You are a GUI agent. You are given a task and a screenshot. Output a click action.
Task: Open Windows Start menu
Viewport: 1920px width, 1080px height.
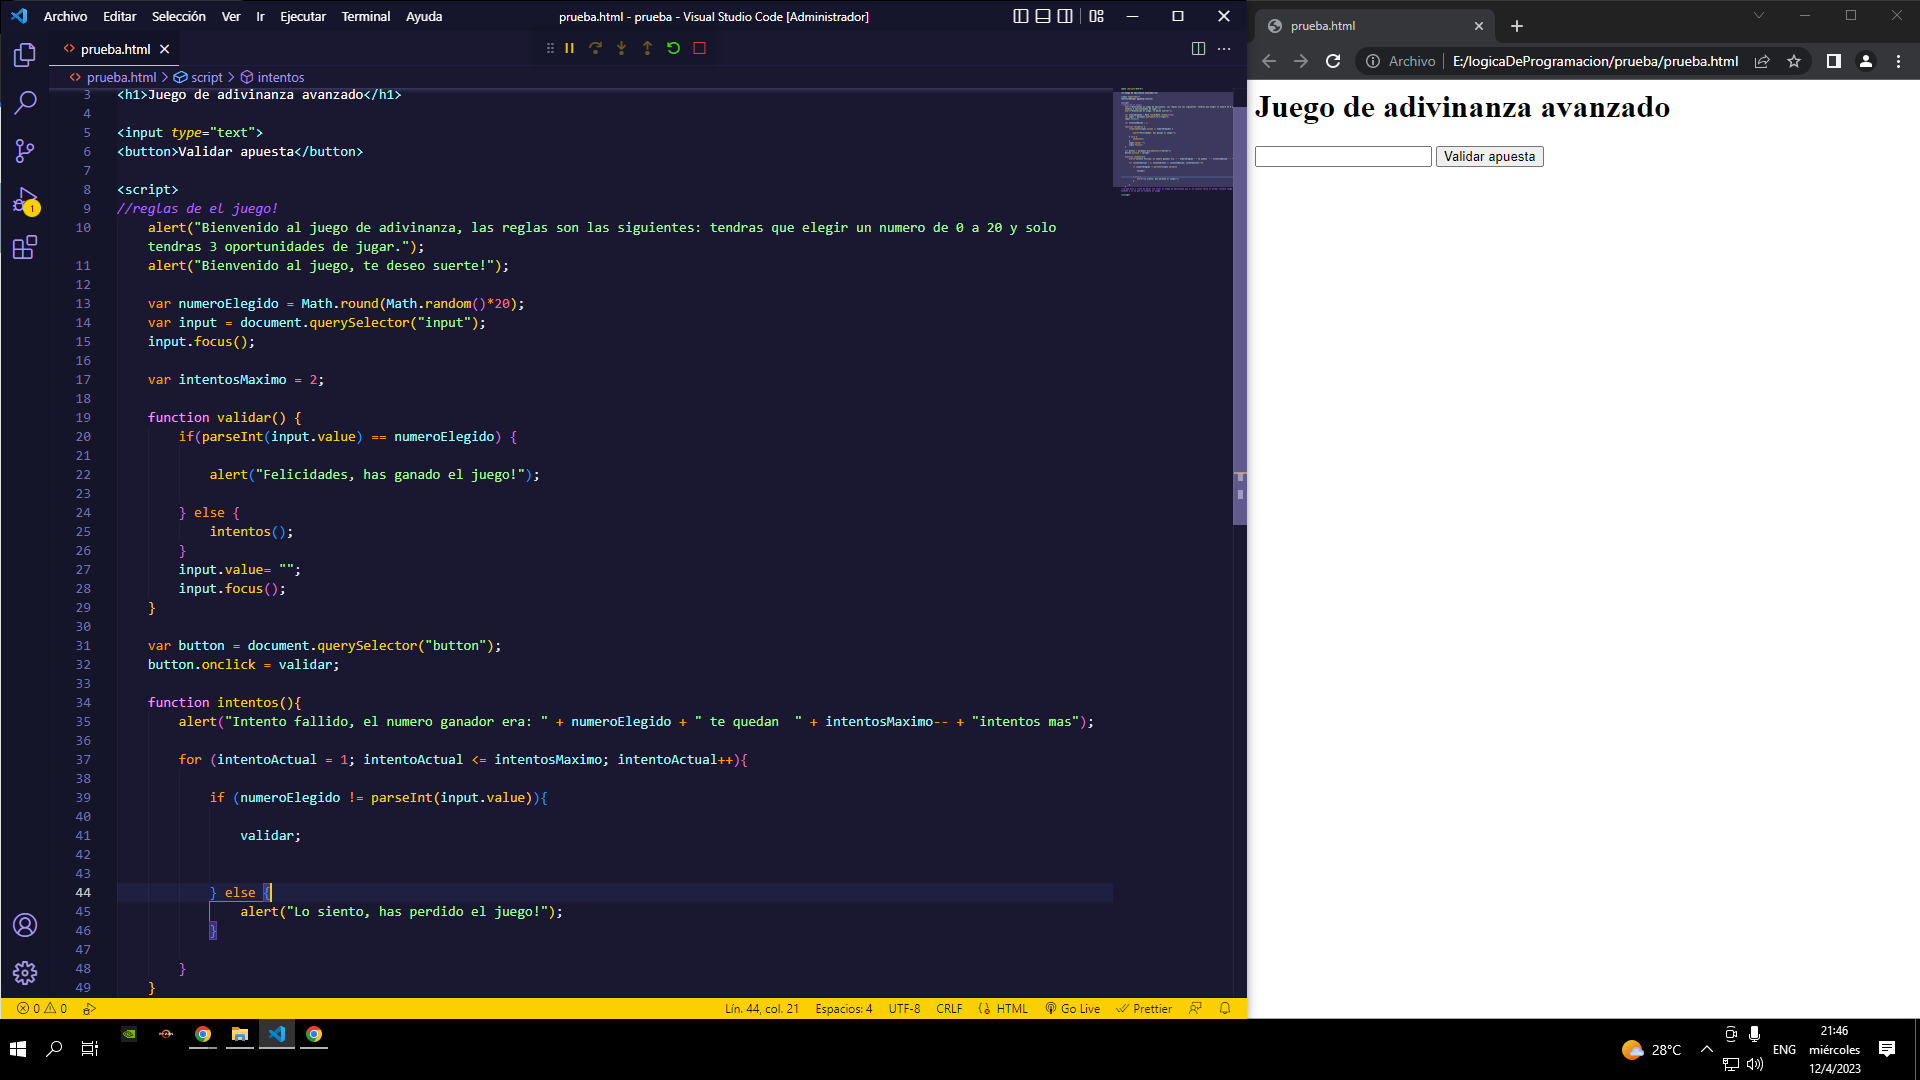(x=18, y=1048)
